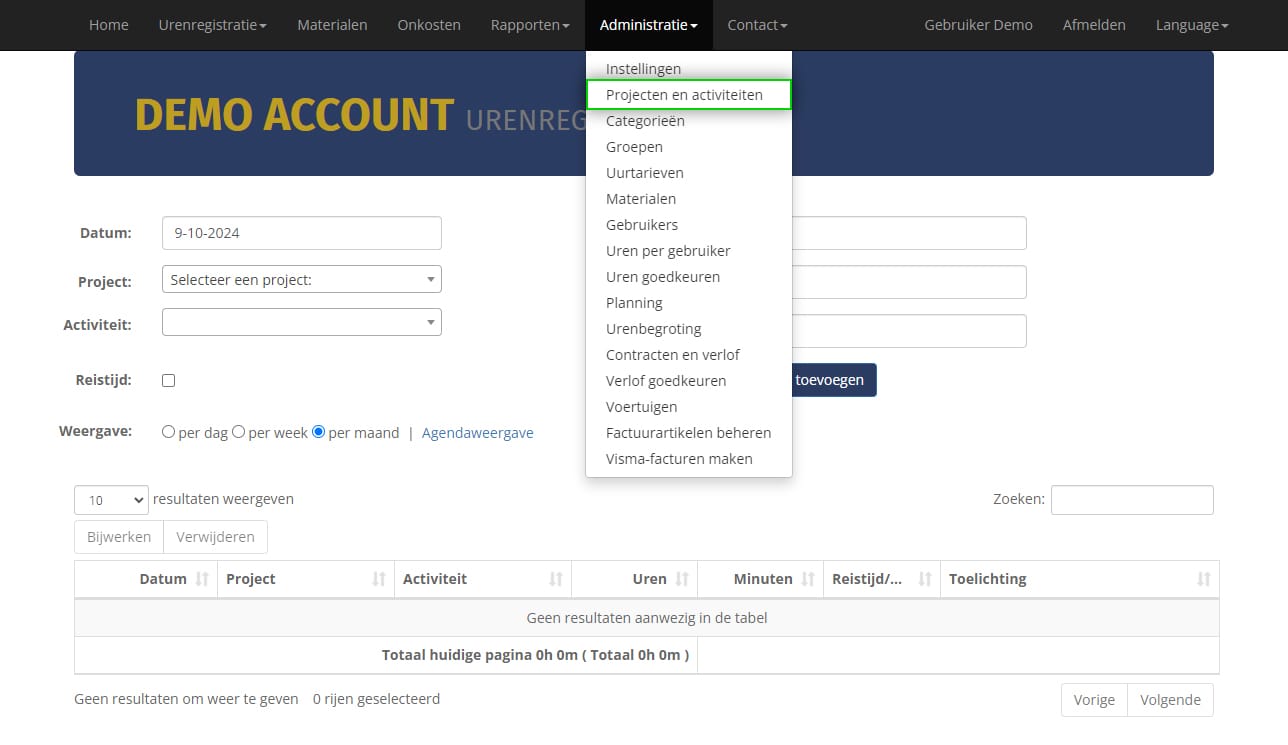Enable the Reistijd checkbox

[169, 380]
